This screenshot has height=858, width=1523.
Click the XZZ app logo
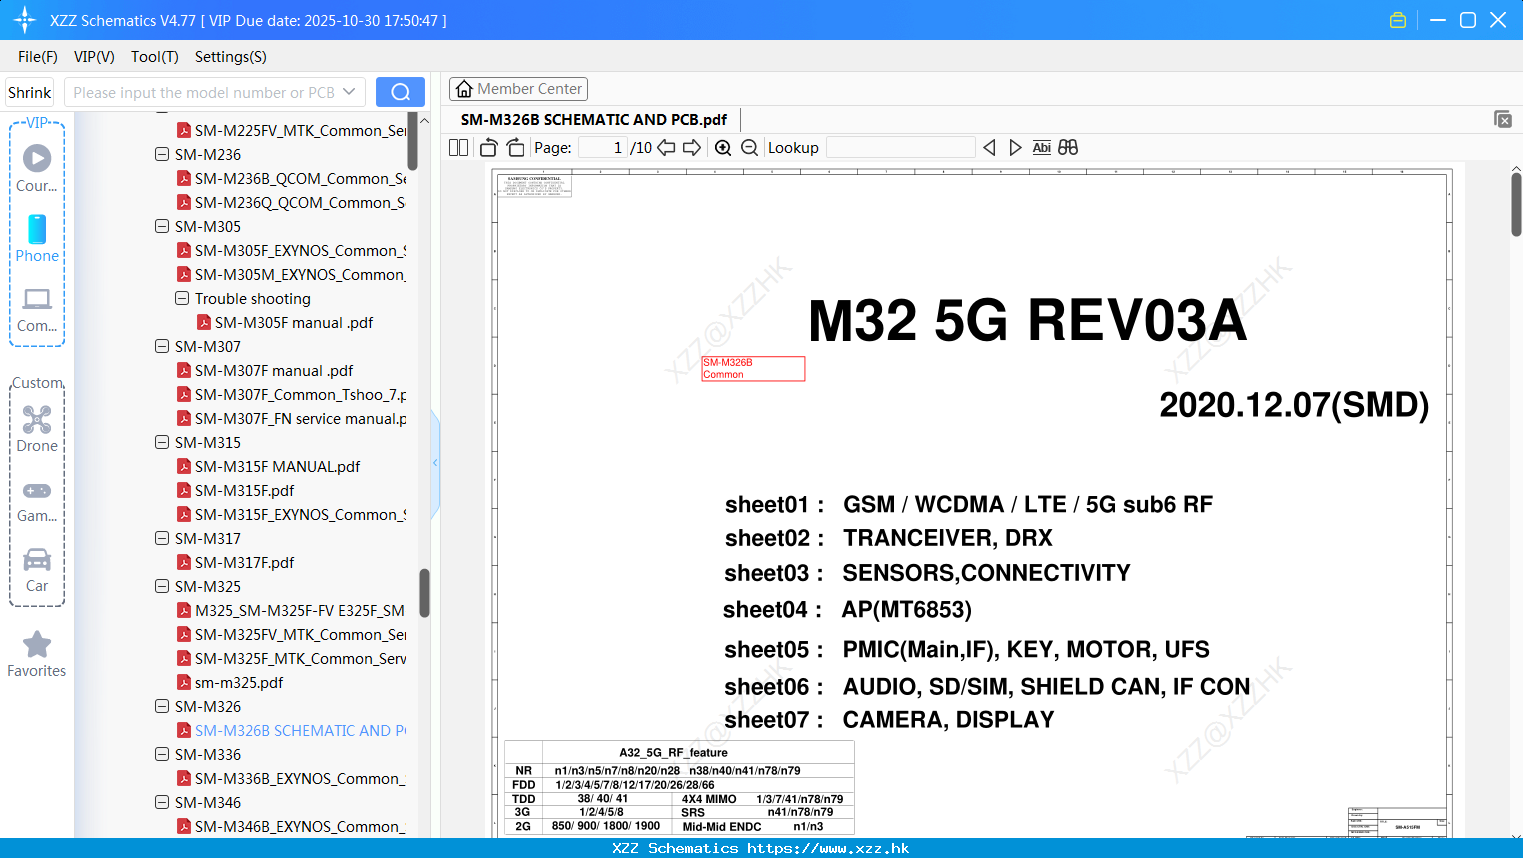[x=25, y=20]
